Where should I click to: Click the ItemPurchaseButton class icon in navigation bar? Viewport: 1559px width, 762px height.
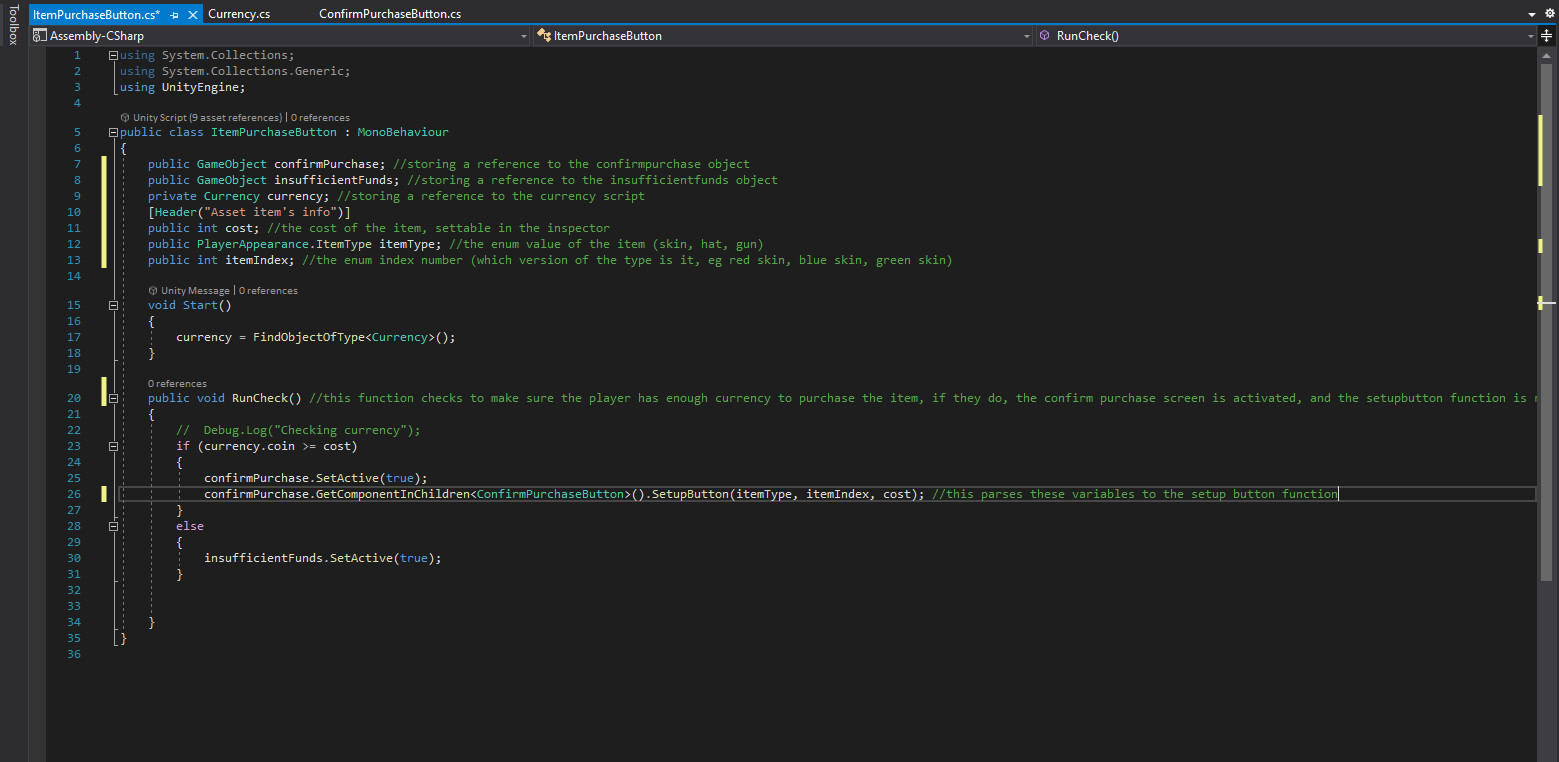pos(544,35)
